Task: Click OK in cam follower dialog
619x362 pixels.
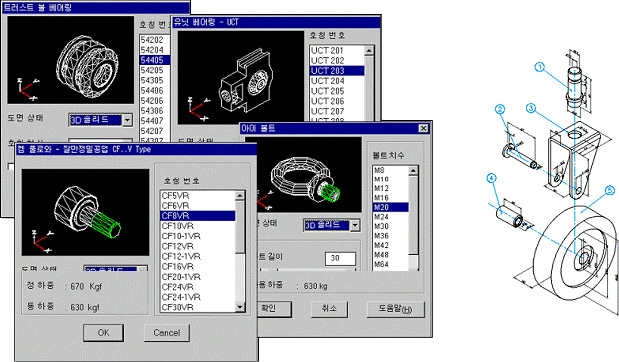Action: (103, 333)
